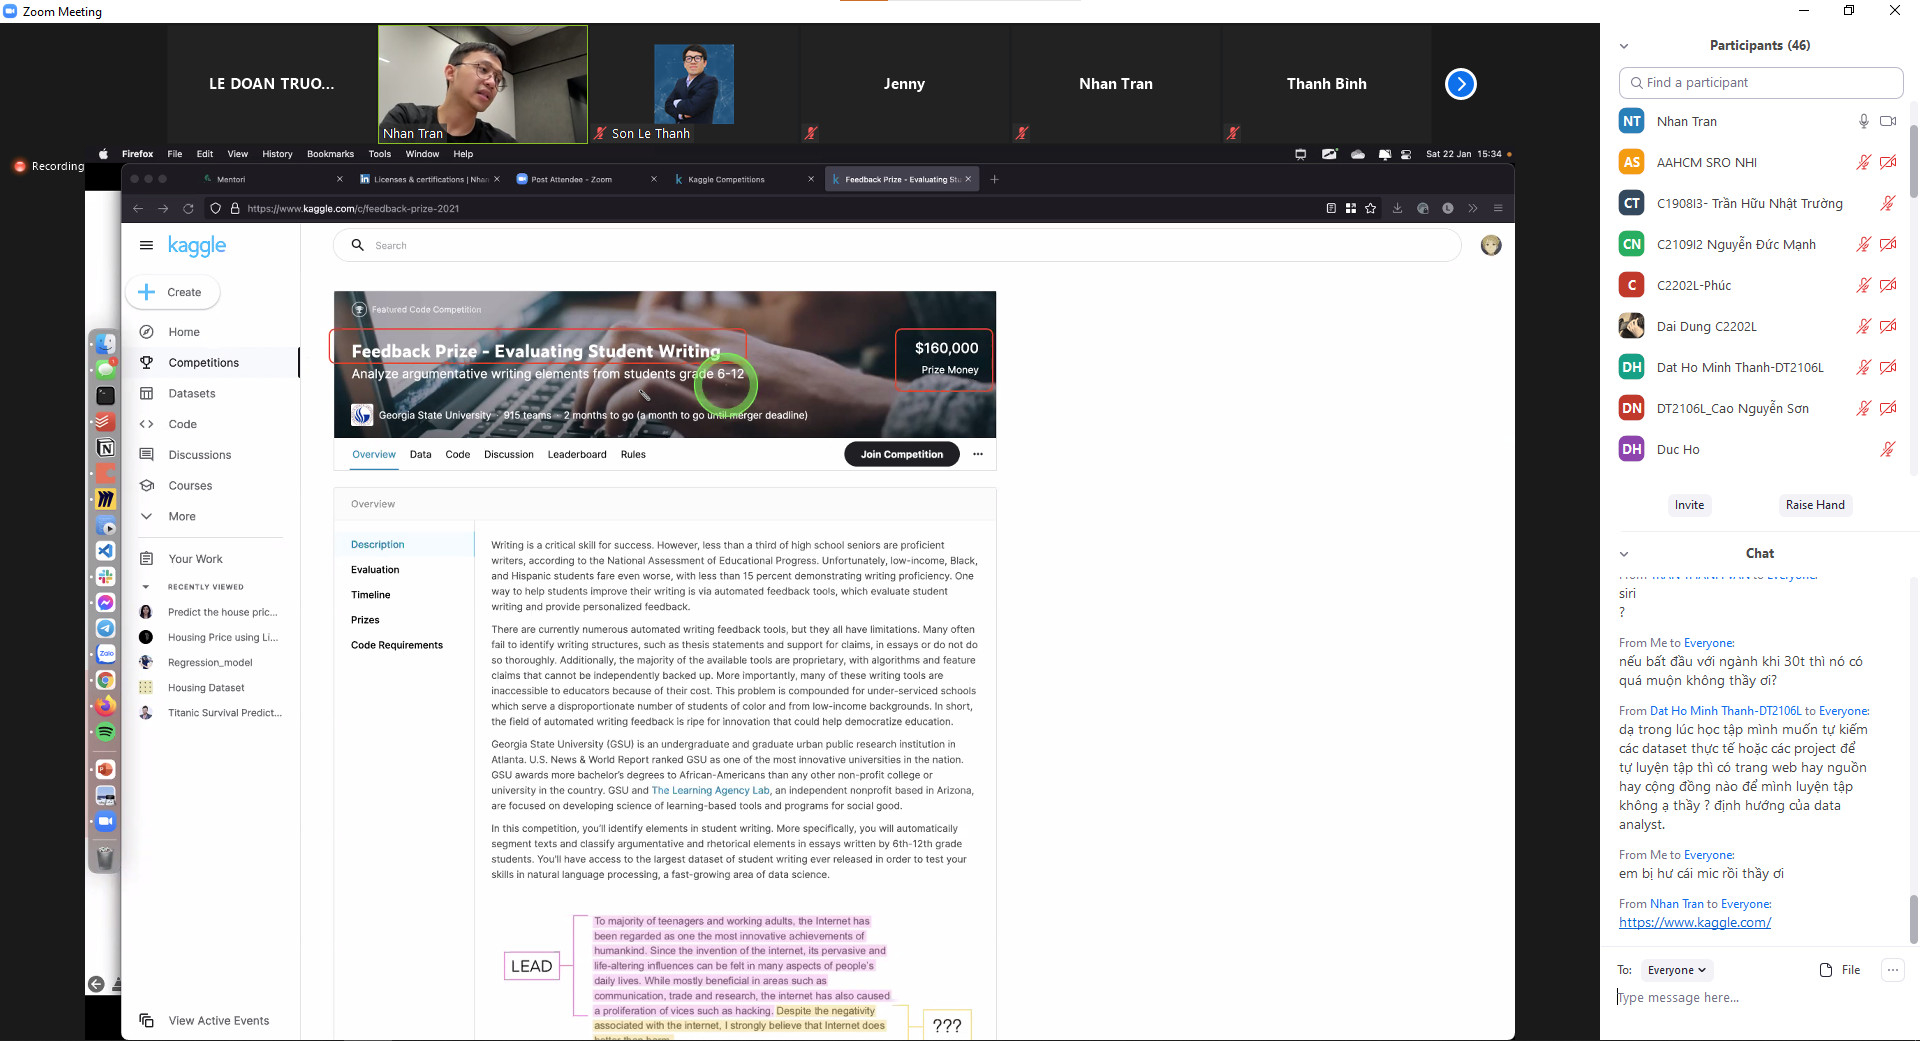Screen dimensions: 1920x1041
Task: Click the Invite button in participants panel
Action: [1689, 505]
